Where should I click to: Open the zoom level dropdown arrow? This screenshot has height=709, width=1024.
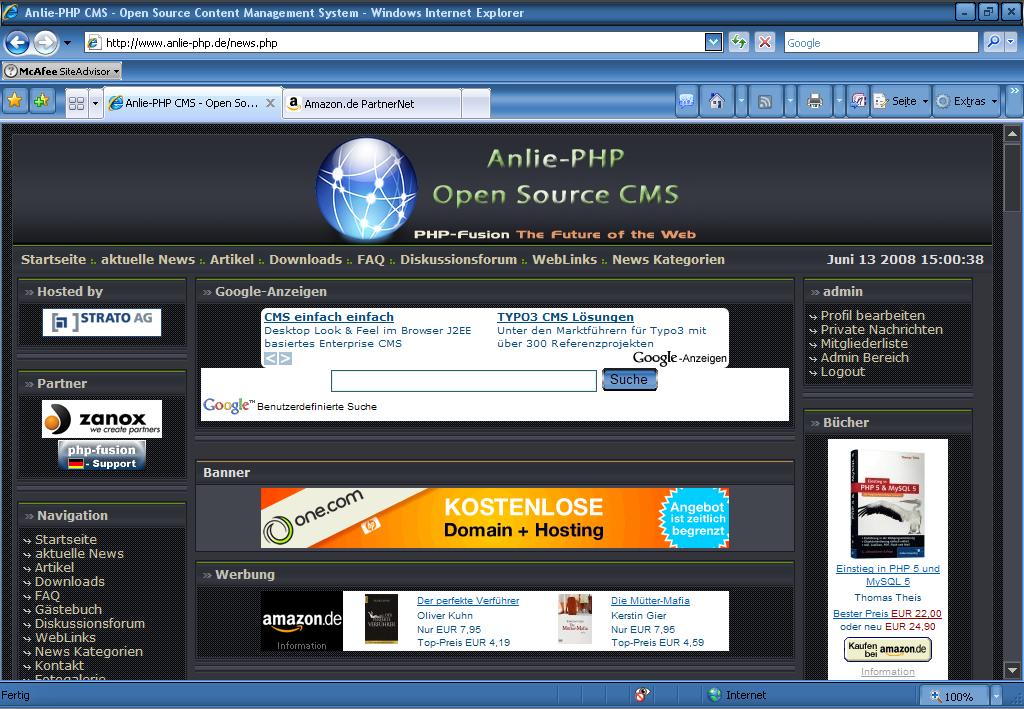point(996,696)
